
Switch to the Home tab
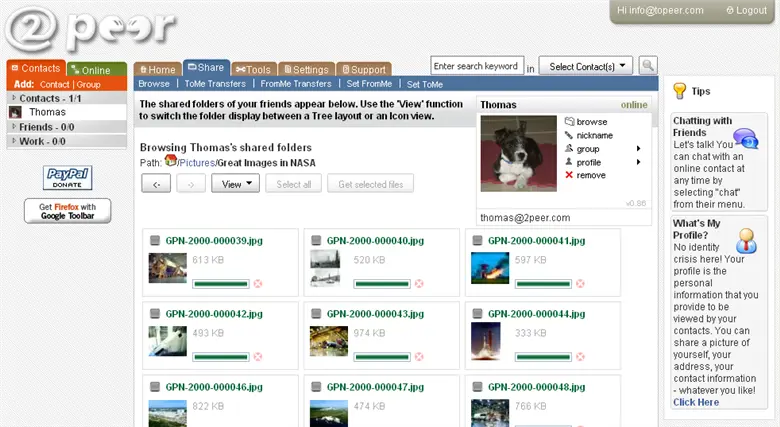(x=157, y=70)
